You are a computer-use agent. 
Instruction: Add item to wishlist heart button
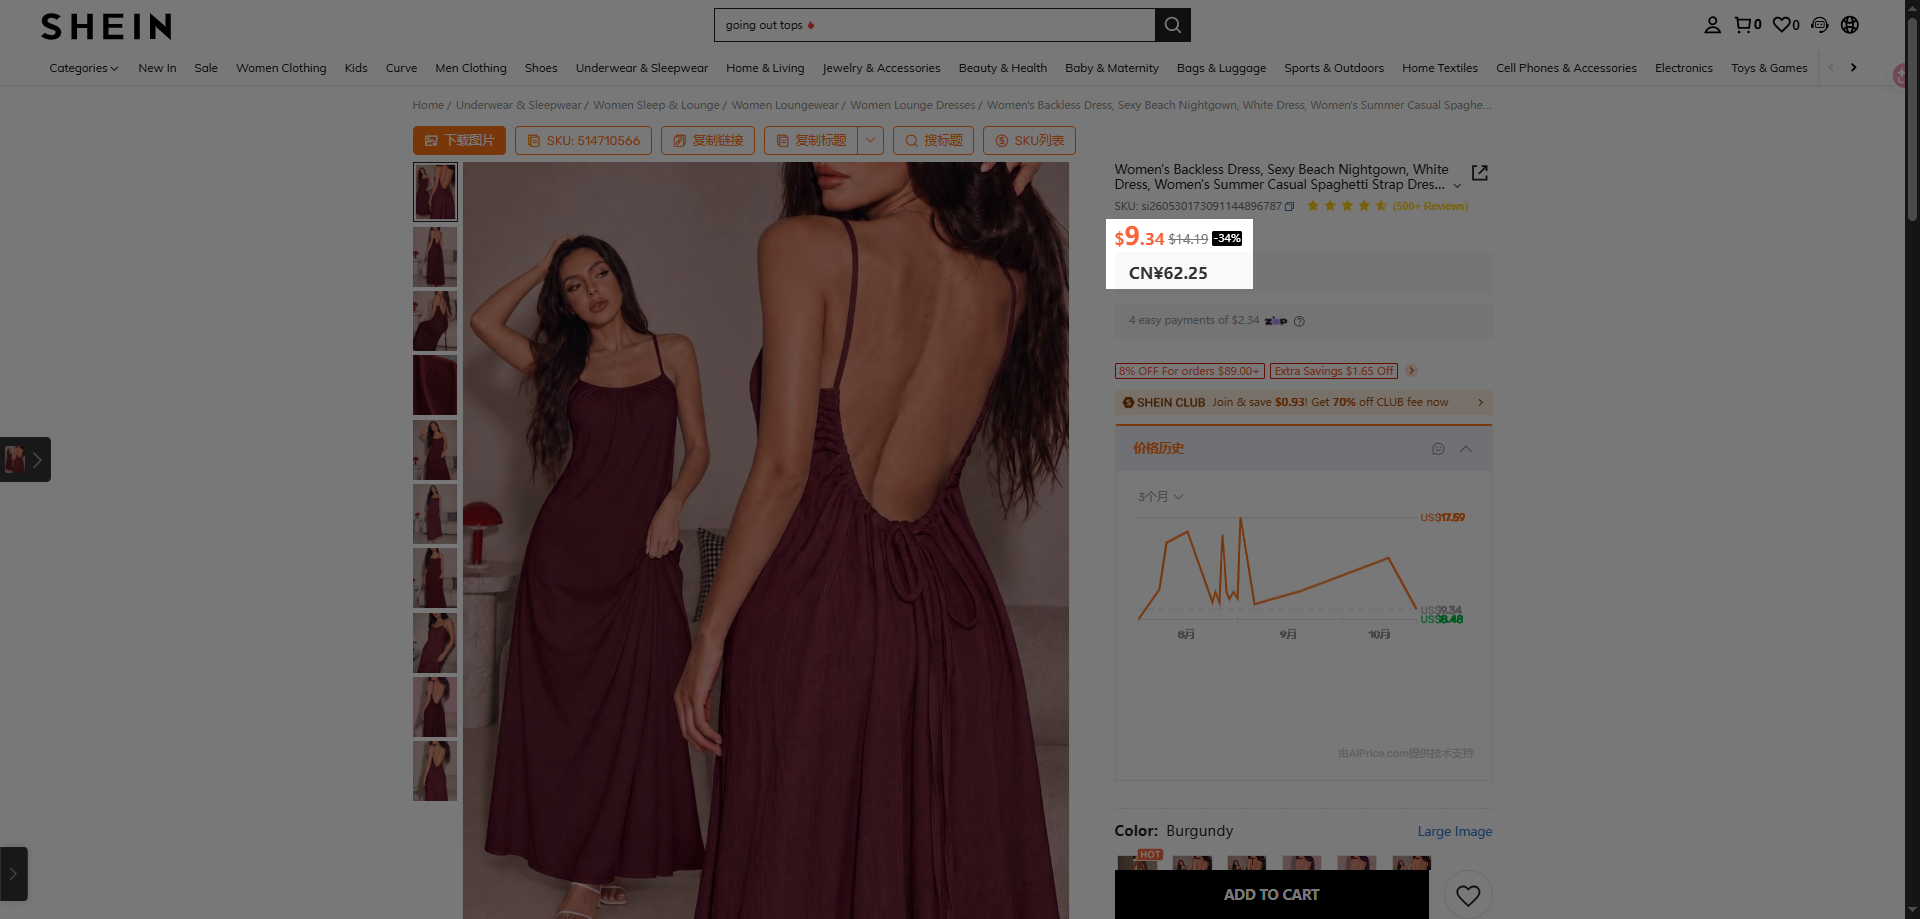1468,895
